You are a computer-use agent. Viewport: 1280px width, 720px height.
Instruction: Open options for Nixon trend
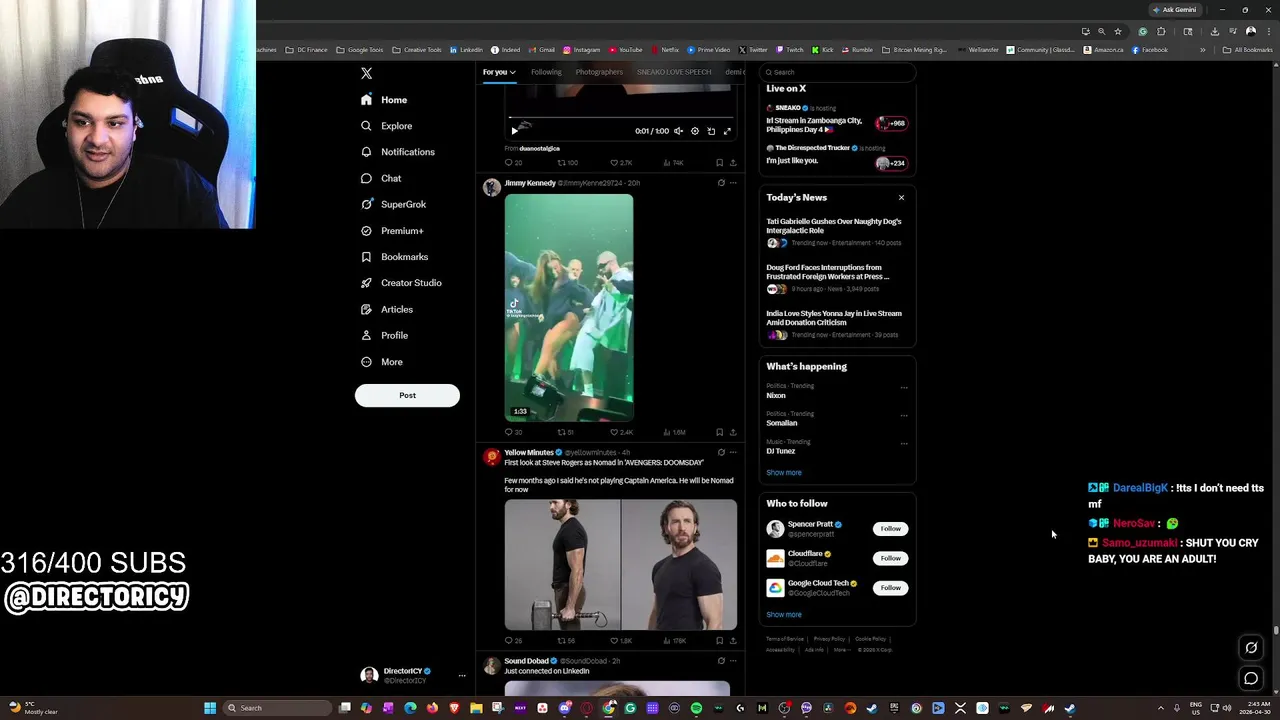click(x=904, y=387)
